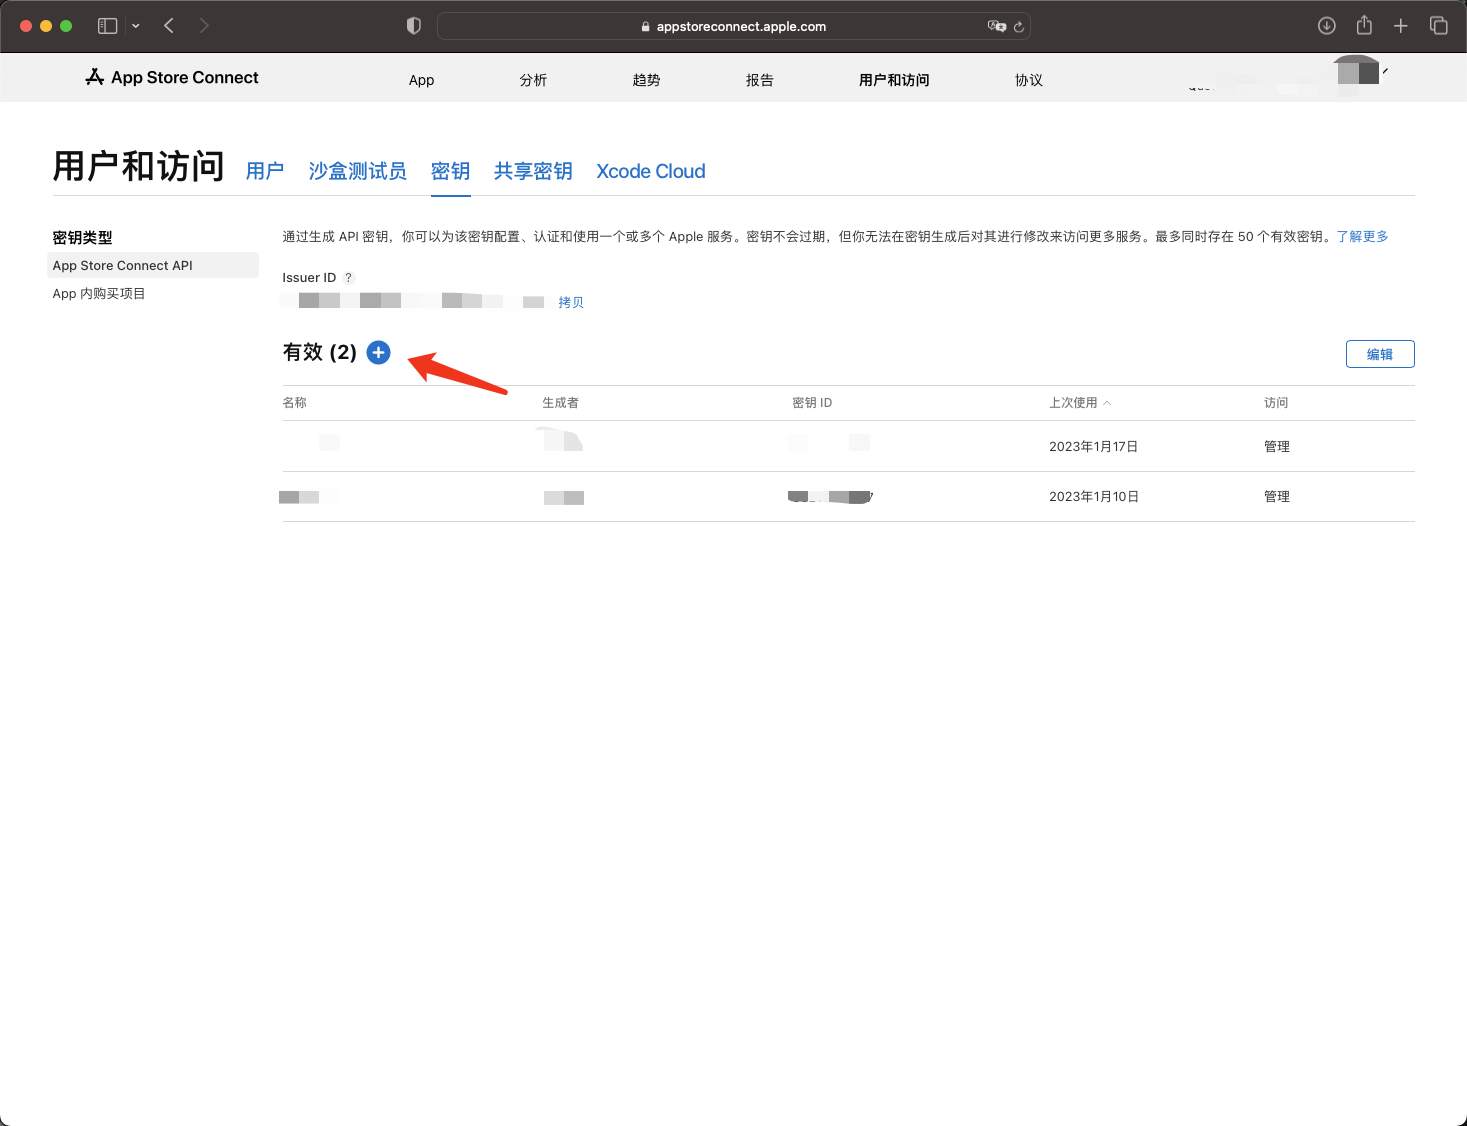The image size is (1467, 1126).
Task: Click the Issuer ID question mark help icon
Action: pyautogui.click(x=349, y=278)
